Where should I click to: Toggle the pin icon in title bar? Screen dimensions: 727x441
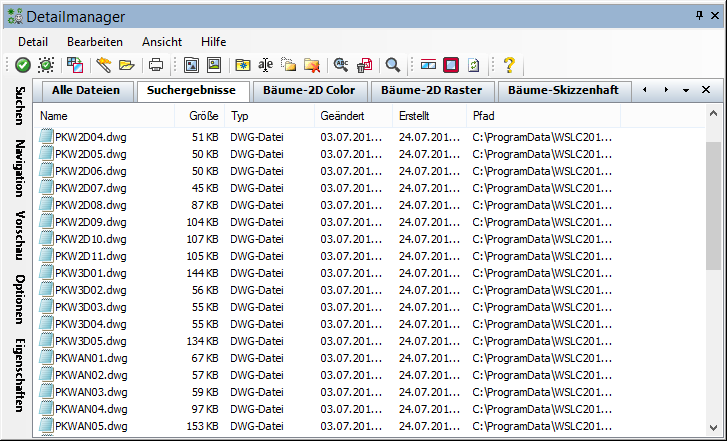(x=699, y=15)
